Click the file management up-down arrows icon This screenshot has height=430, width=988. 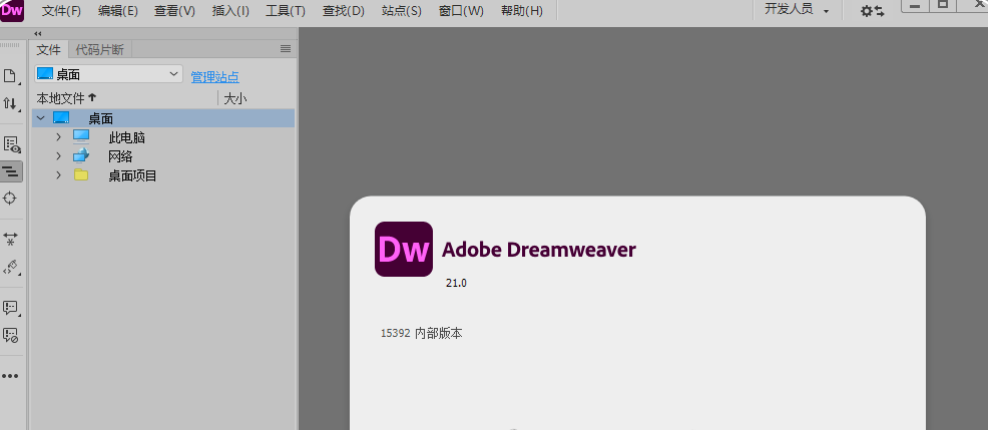coord(11,103)
